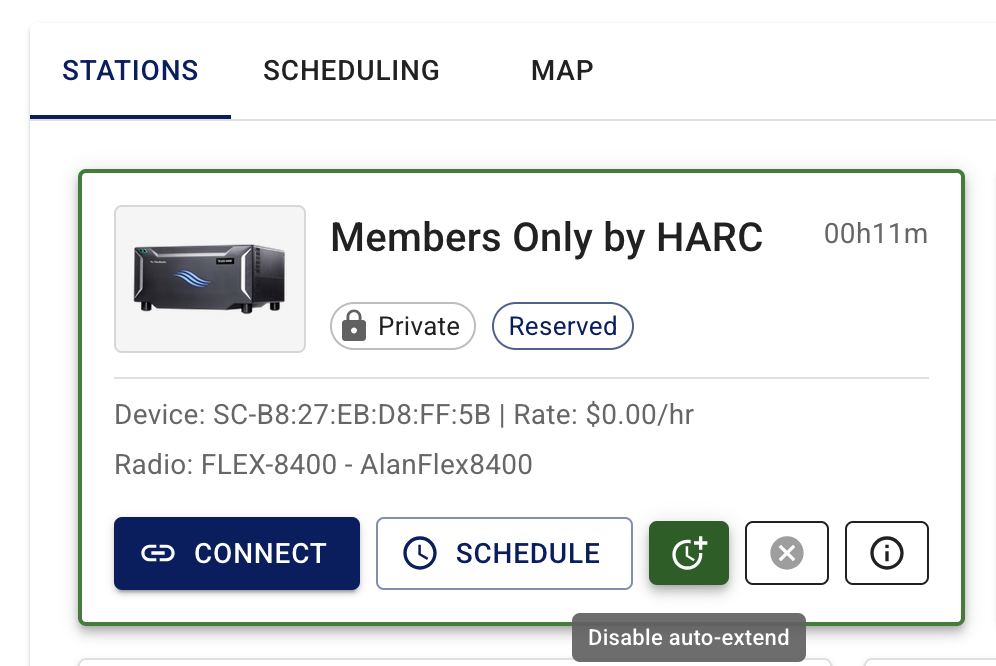
Task: Click the clock icon inside SCHEDULE button
Action: point(420,553)
